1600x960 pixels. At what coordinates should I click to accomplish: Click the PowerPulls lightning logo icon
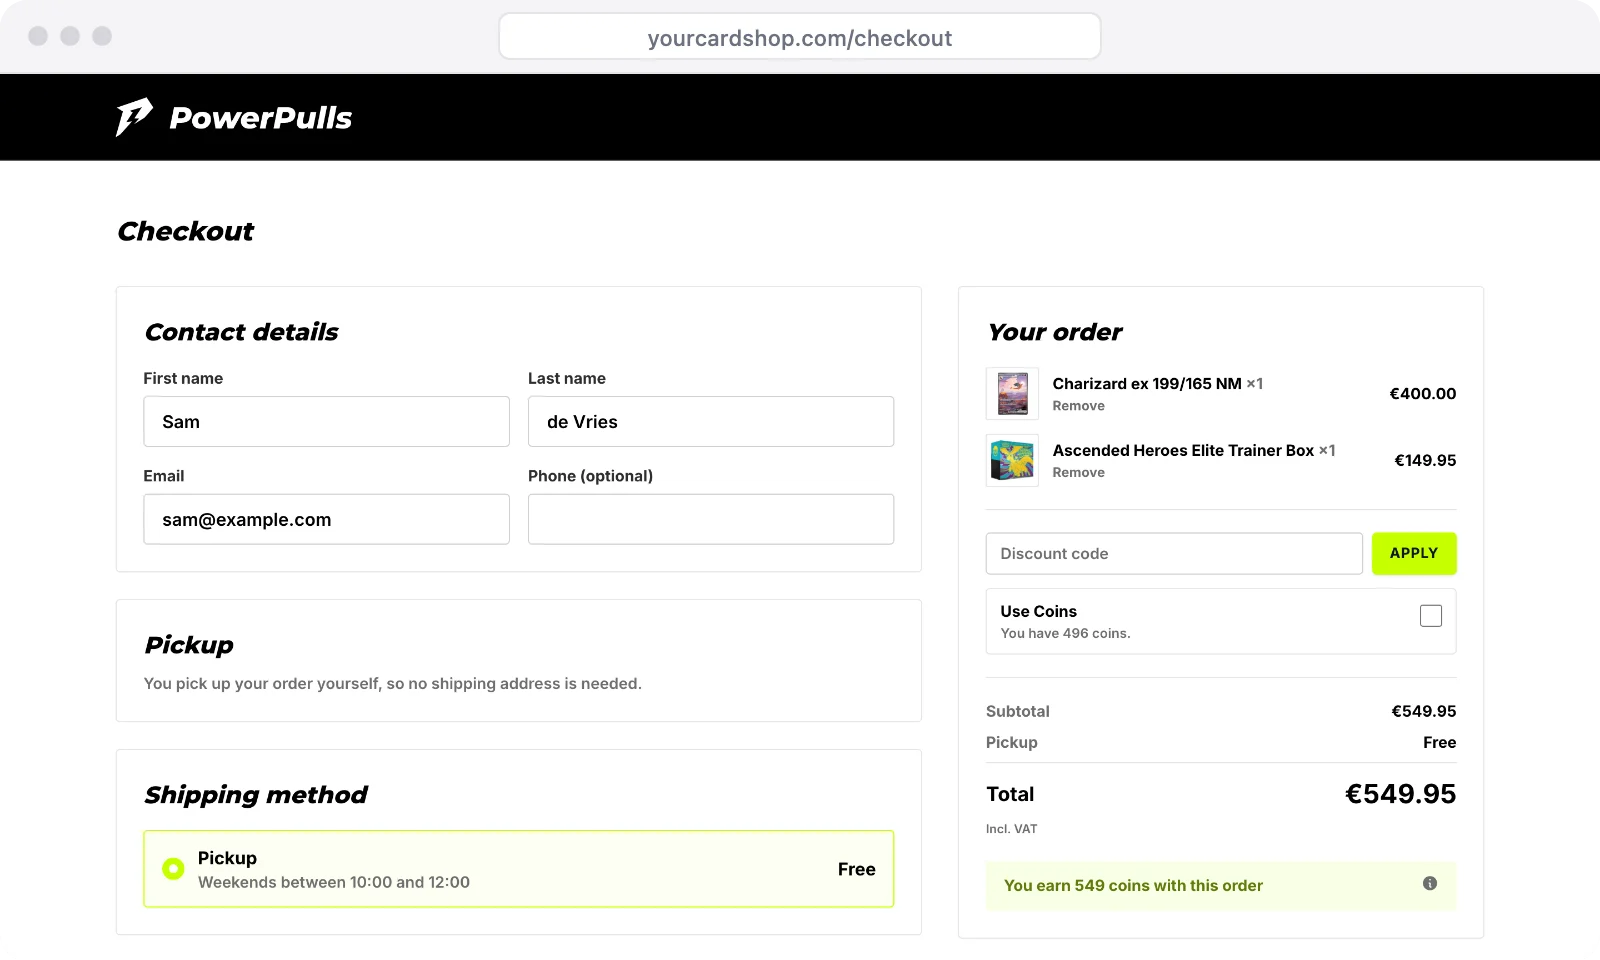point(134,117)
